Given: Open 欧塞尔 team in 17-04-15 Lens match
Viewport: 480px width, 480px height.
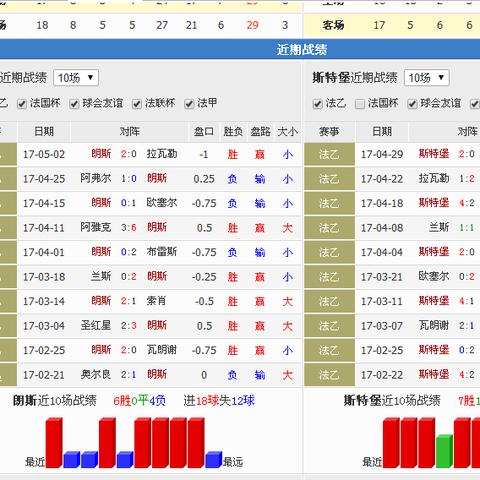Looking at the screenshot, I should (x=162, y=203).
